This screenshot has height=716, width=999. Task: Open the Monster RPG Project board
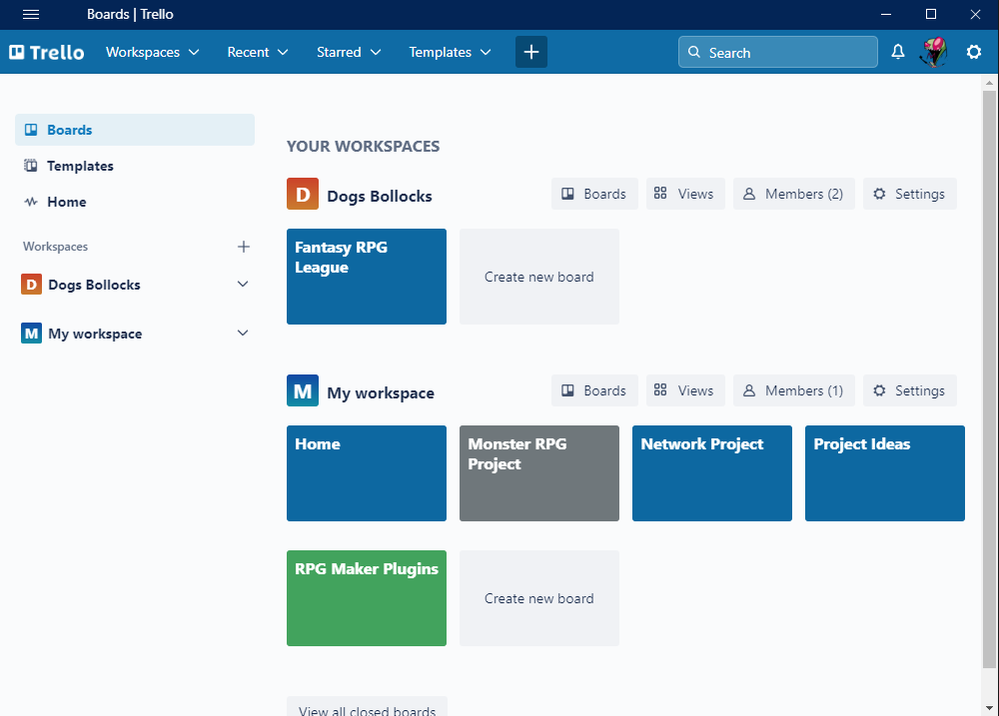[x=539, y=473]
